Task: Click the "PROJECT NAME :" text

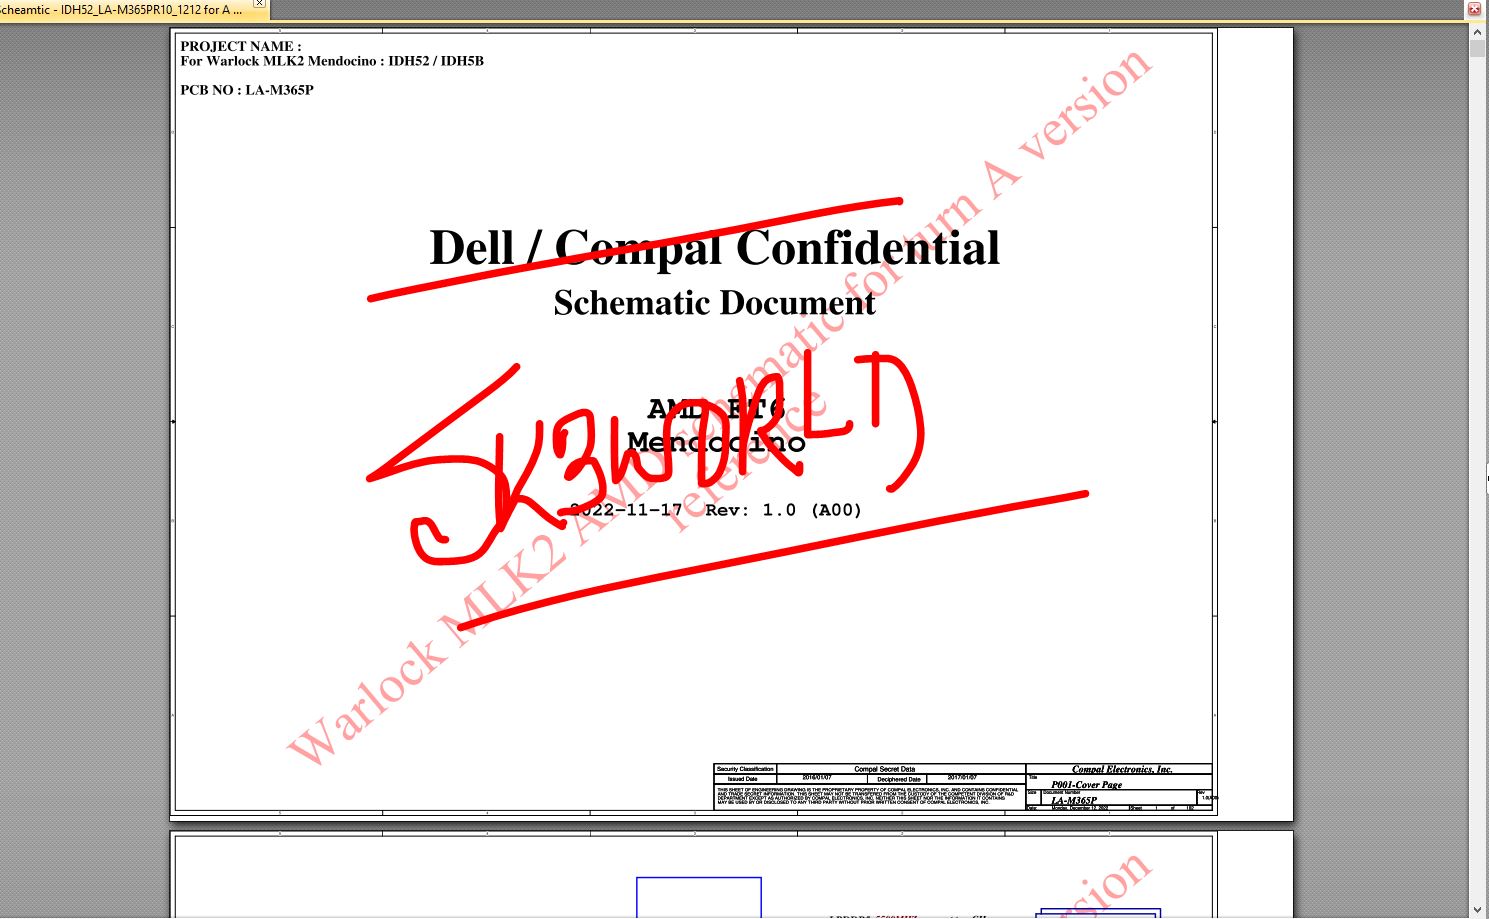Action: point(240,46)
